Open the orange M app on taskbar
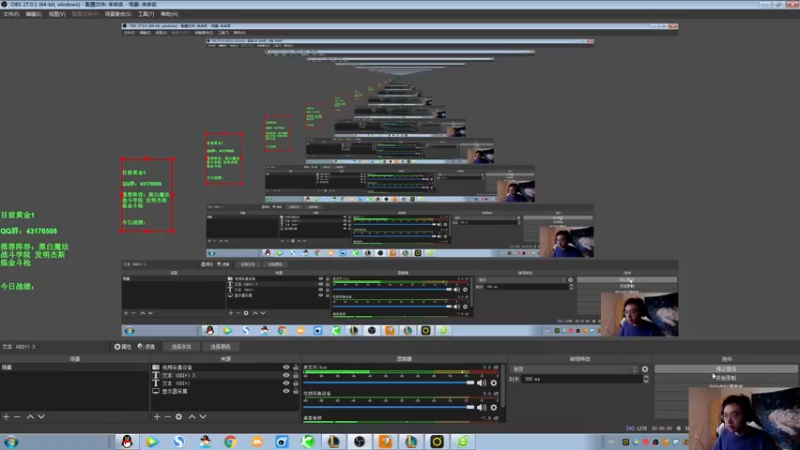The image size is (800, 450). 257,441
